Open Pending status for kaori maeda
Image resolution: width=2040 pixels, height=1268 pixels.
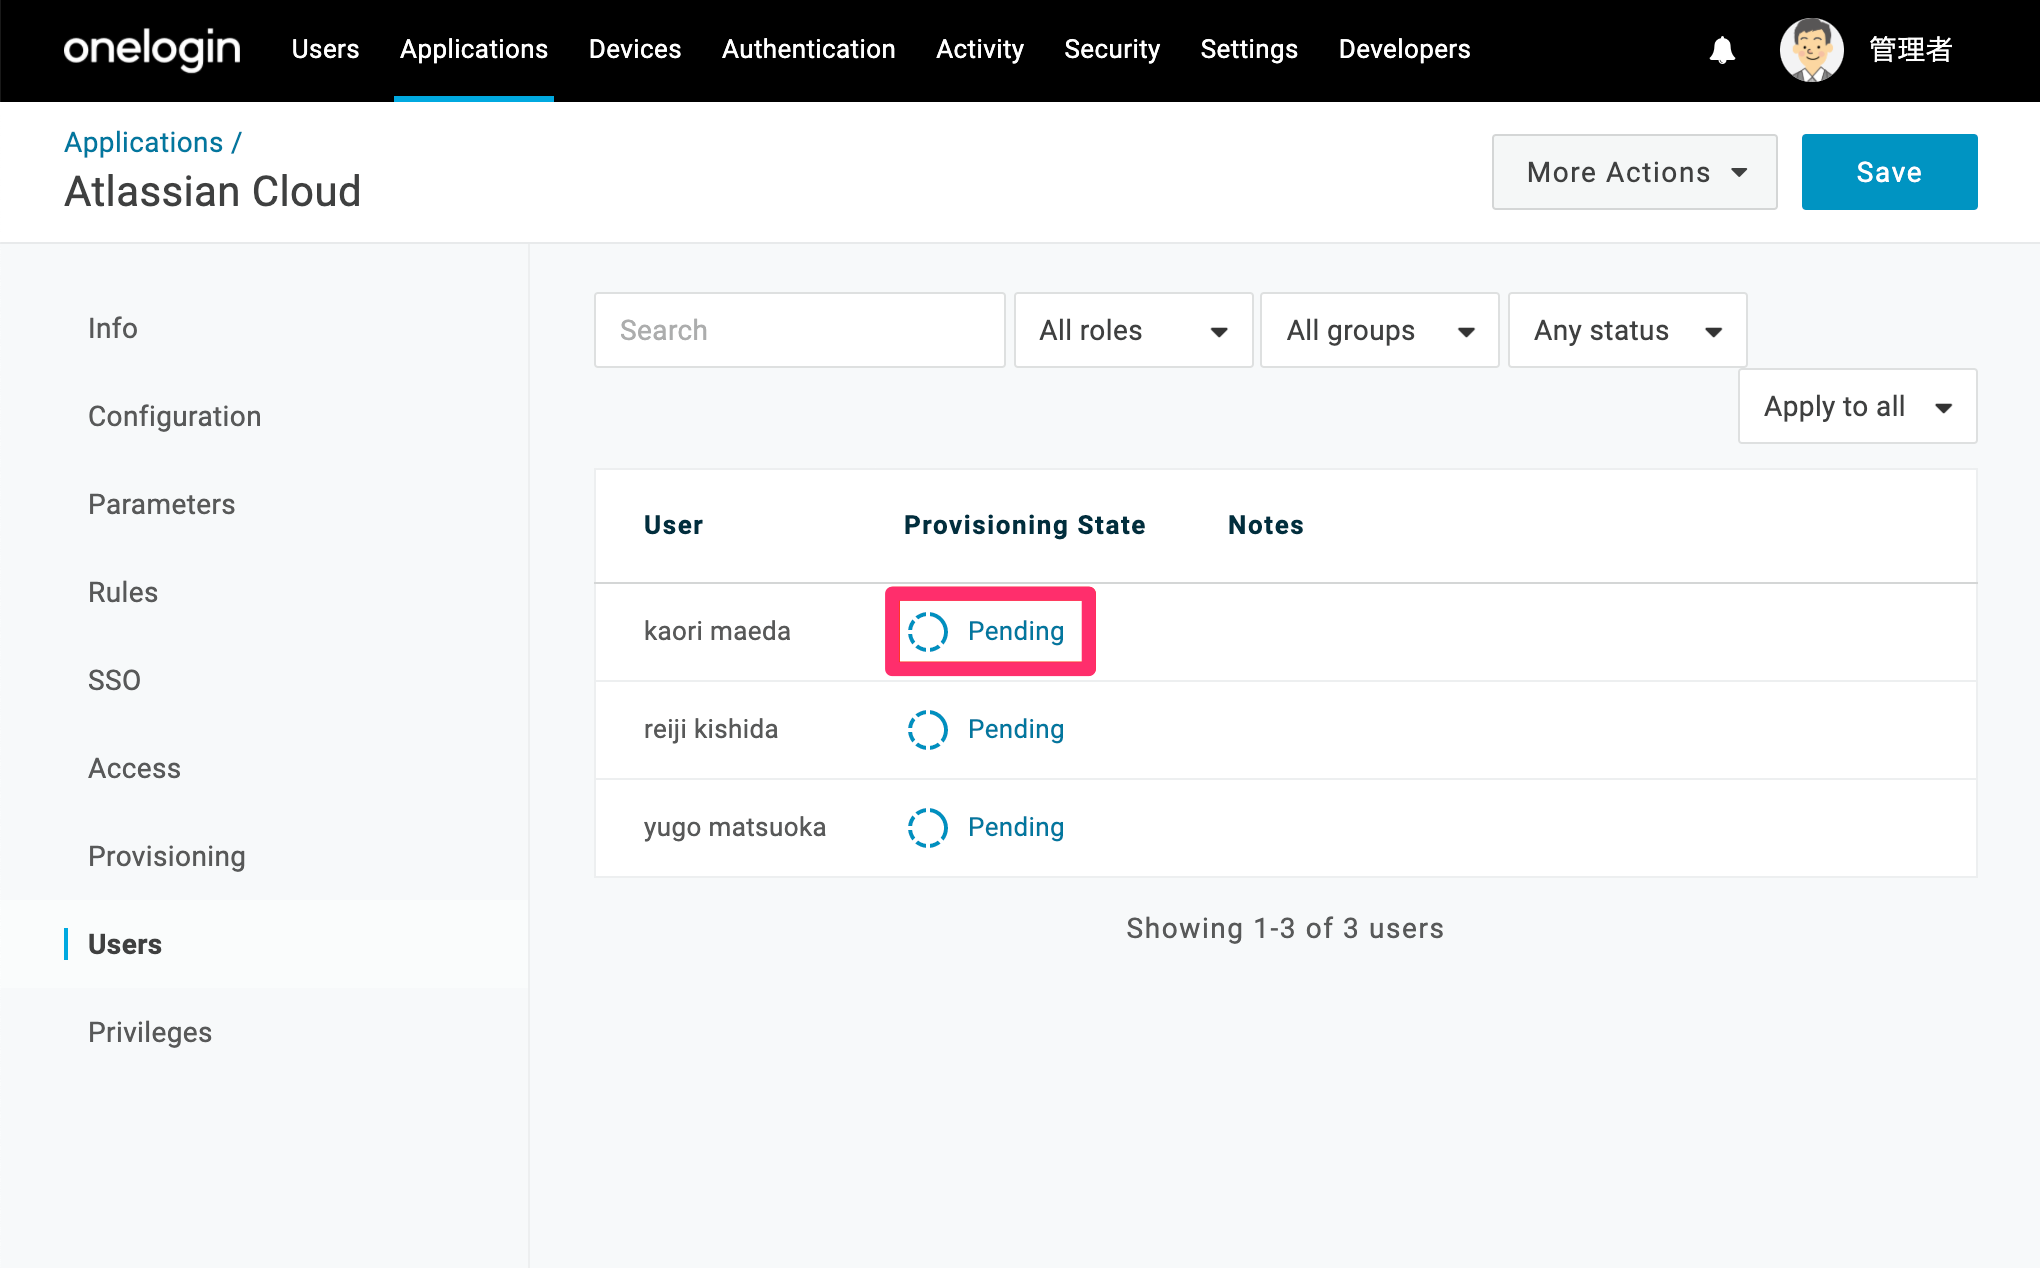(1016, 632)
